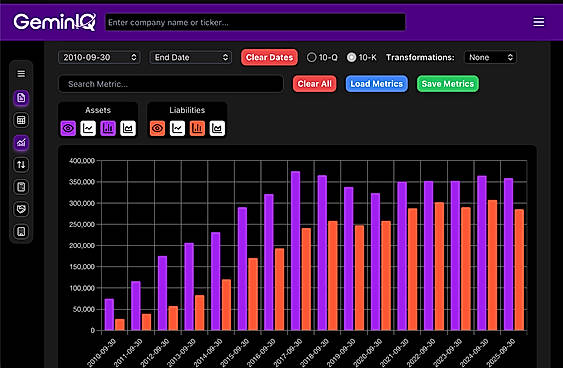Click the 200,000 y-axis label
Viewport: 563px width, 368px height.
pyautogui.click(x=82, y=246)
